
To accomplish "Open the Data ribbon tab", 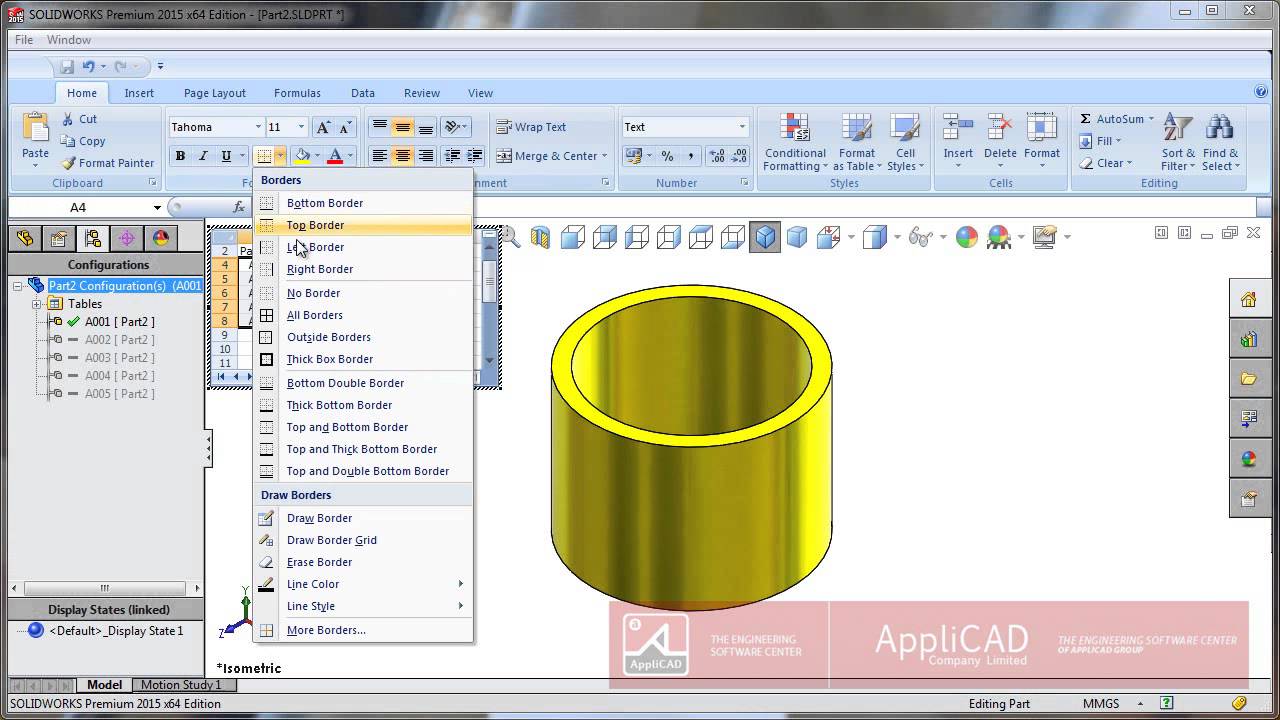I will [x=363, y=93].
